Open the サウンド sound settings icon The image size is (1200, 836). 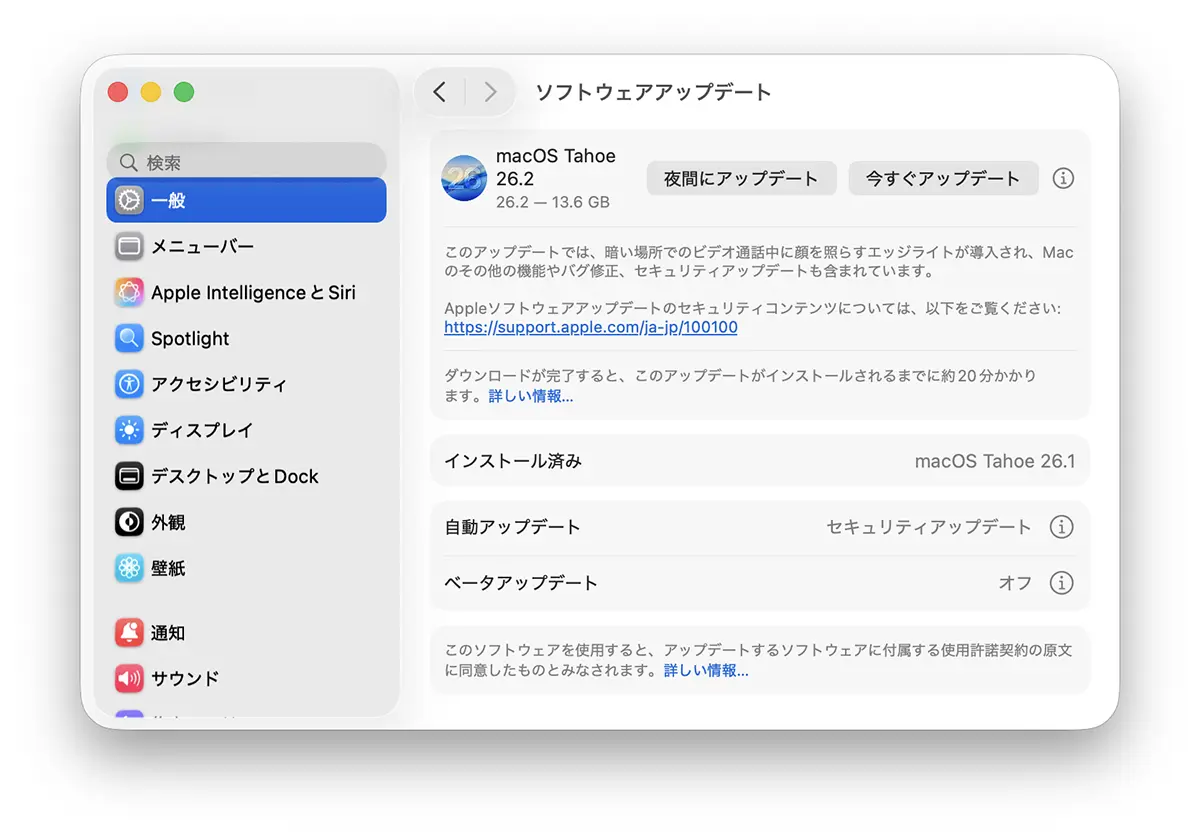coord(129,678)
